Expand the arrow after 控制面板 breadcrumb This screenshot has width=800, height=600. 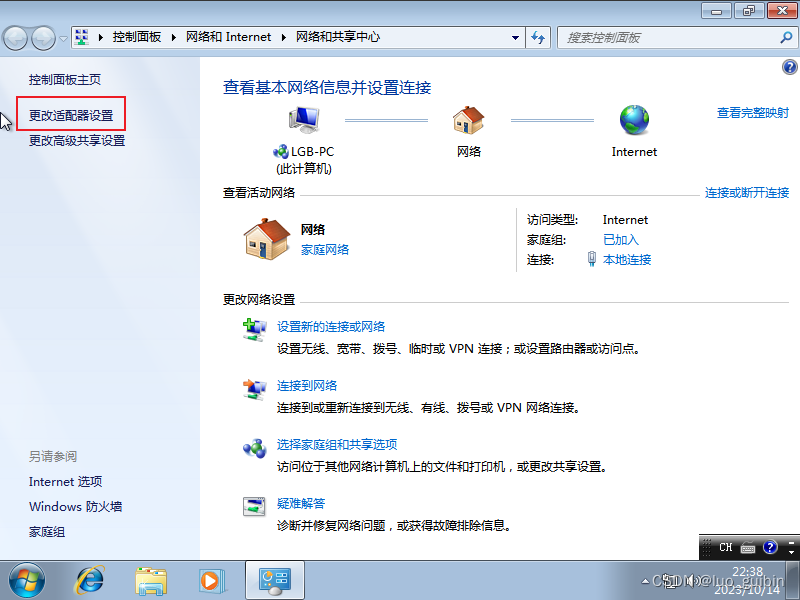[174, 37]
